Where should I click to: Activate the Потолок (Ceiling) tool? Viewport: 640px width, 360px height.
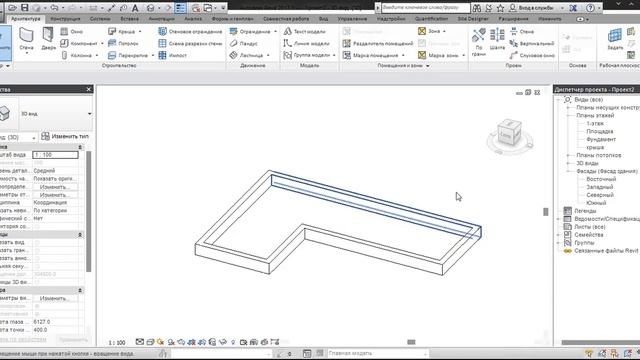[x=123, y=43]
